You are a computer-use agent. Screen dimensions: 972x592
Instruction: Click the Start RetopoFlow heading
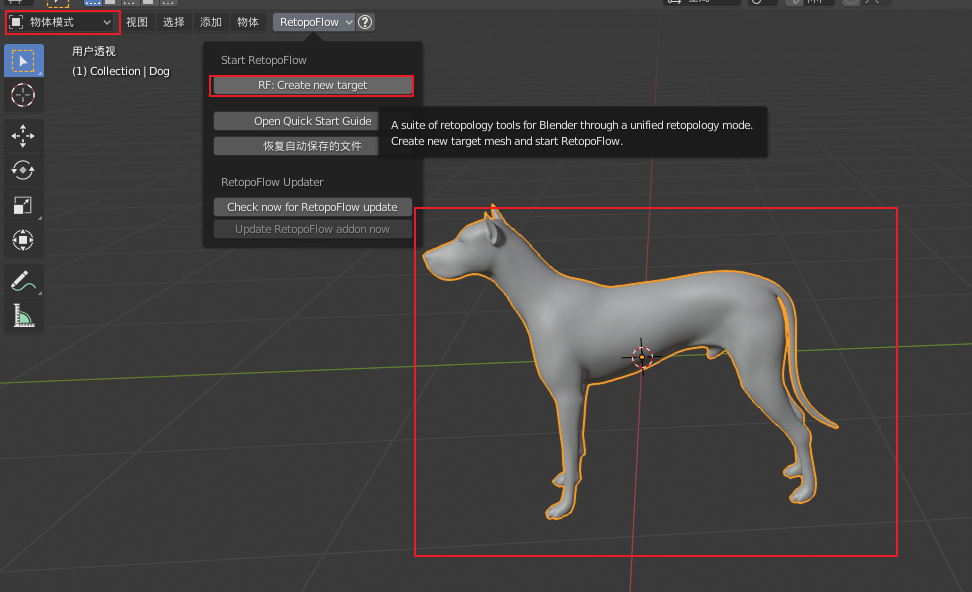tap(264, 60)
